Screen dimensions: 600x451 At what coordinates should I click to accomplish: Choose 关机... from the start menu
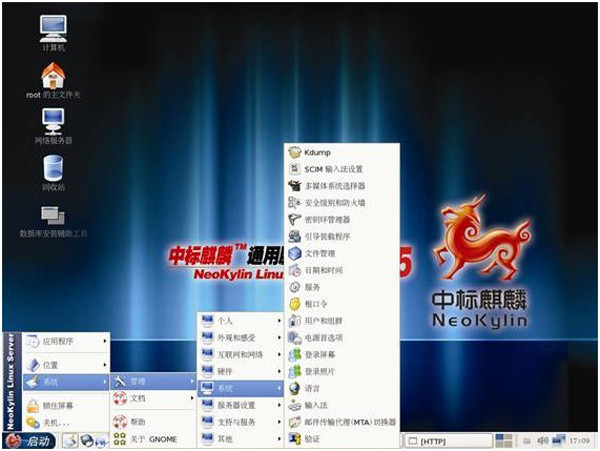click(x=66, y=423)
